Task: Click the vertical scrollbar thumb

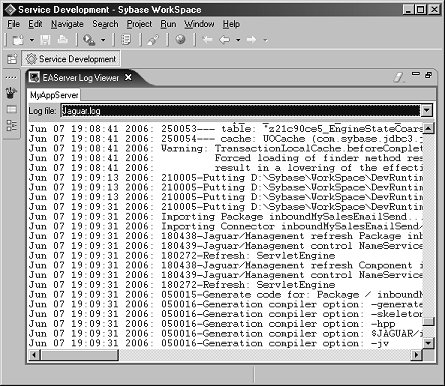Action: 429,322
